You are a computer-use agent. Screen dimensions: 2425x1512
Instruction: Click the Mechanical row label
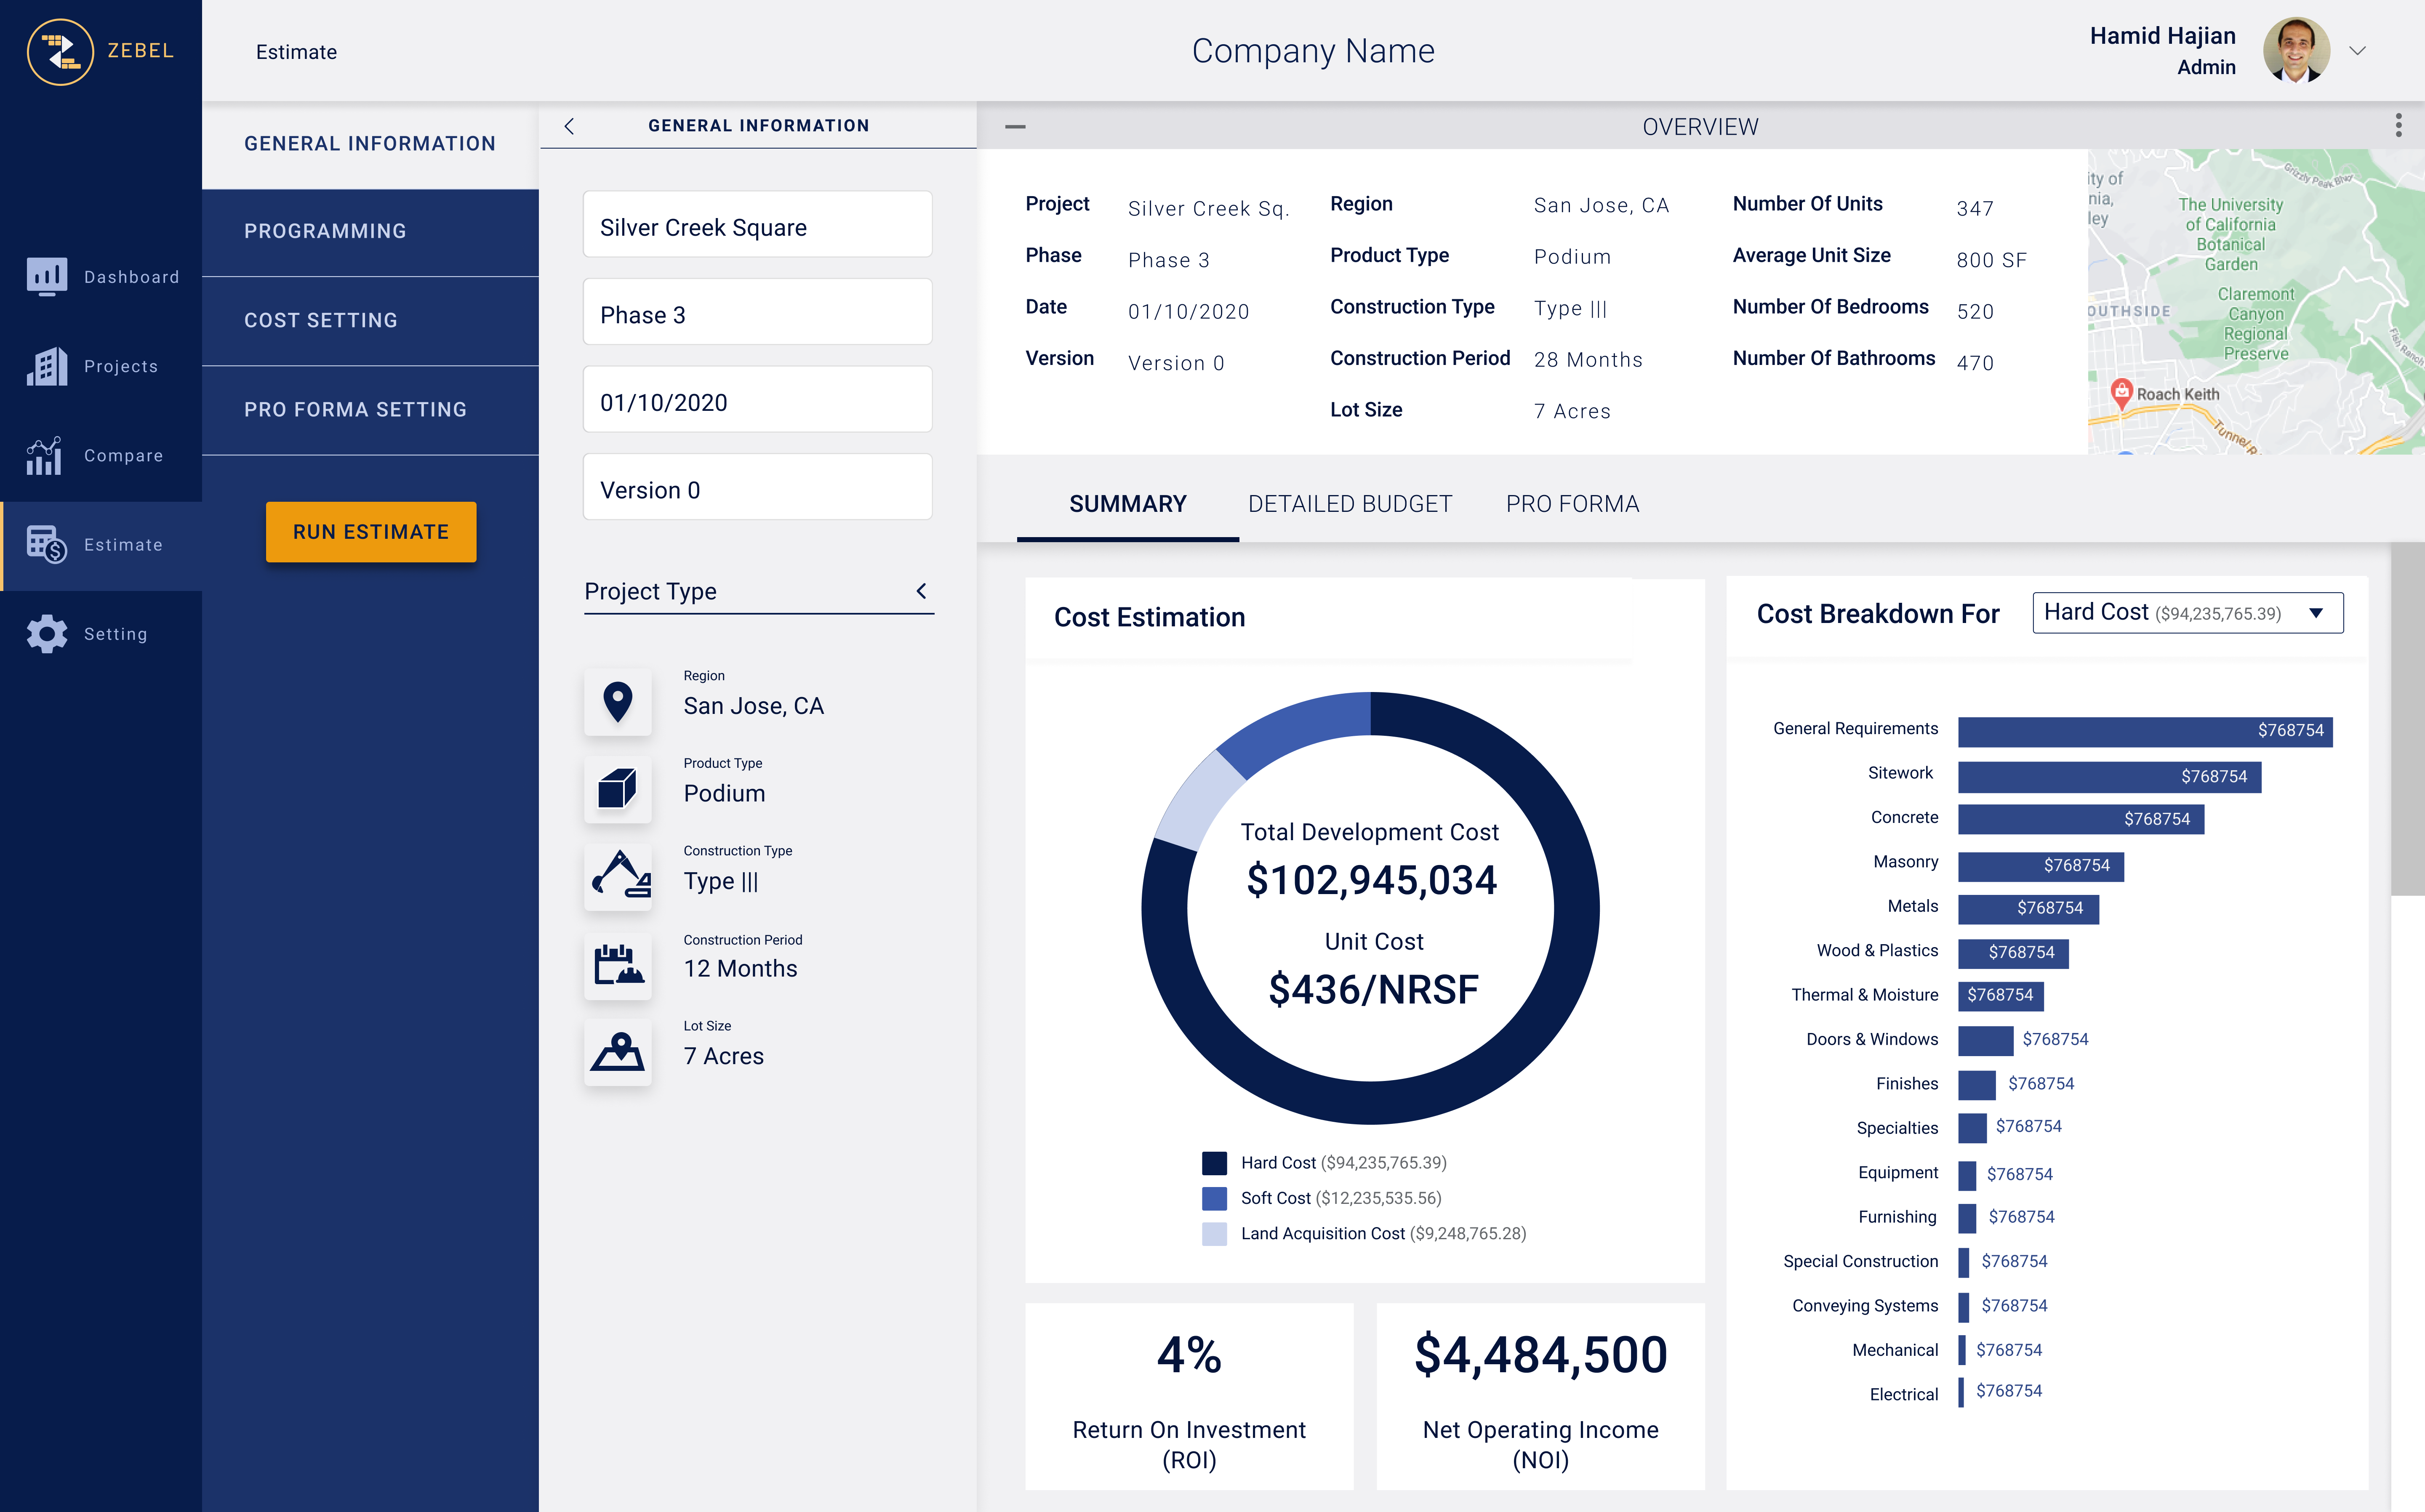(x=1895, y=1350)
